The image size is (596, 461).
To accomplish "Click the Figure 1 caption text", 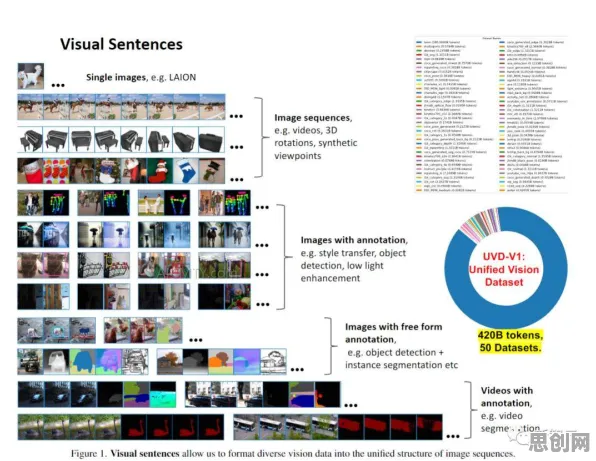I will tap(293, 453).
